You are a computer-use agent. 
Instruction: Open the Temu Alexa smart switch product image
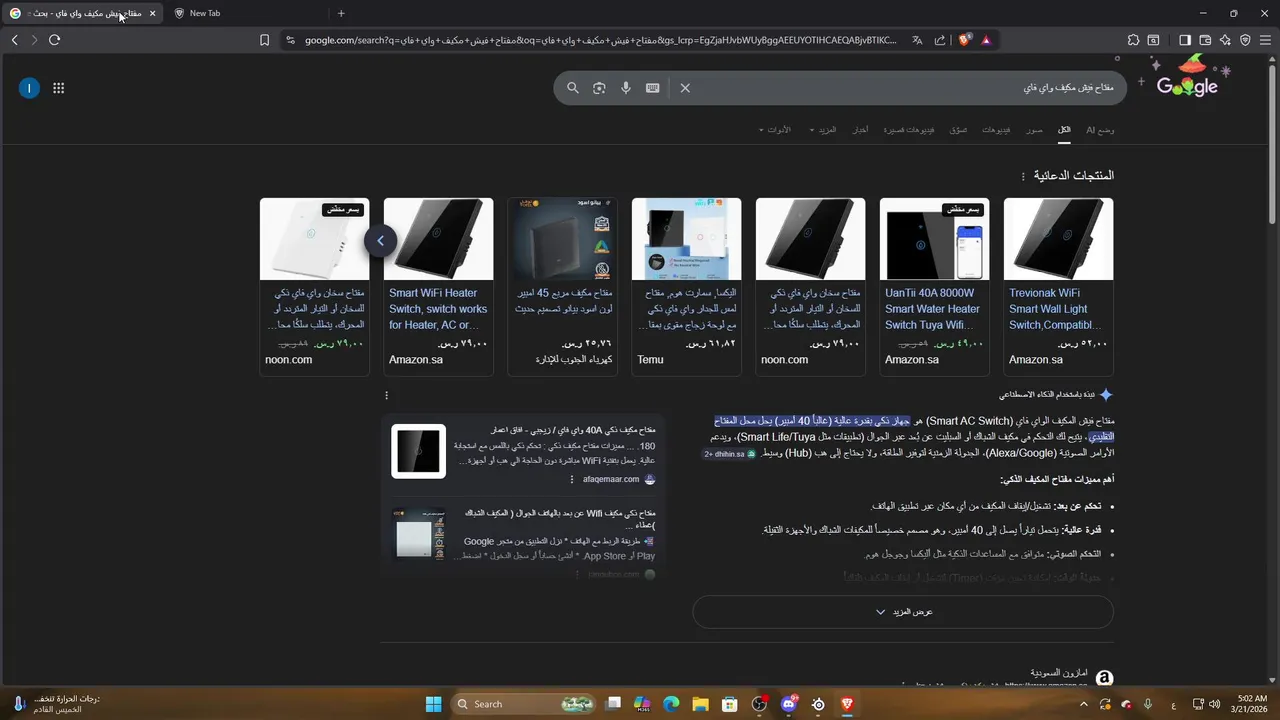[x=686, y=239]
